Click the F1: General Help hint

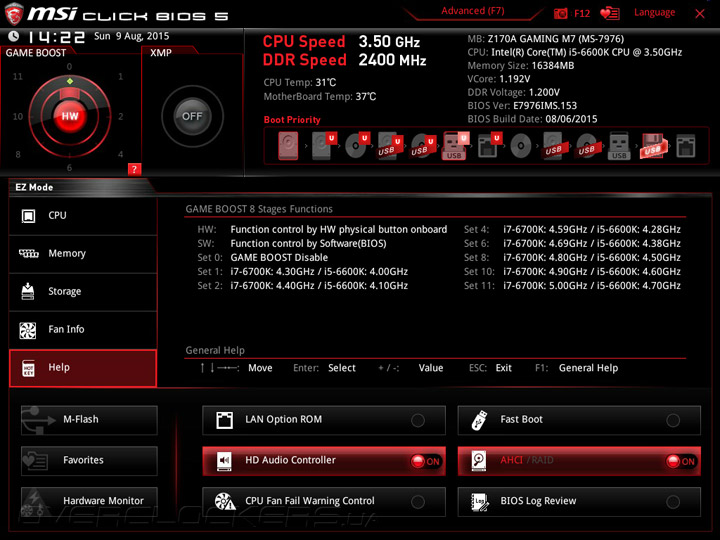(x=576, y=368)
